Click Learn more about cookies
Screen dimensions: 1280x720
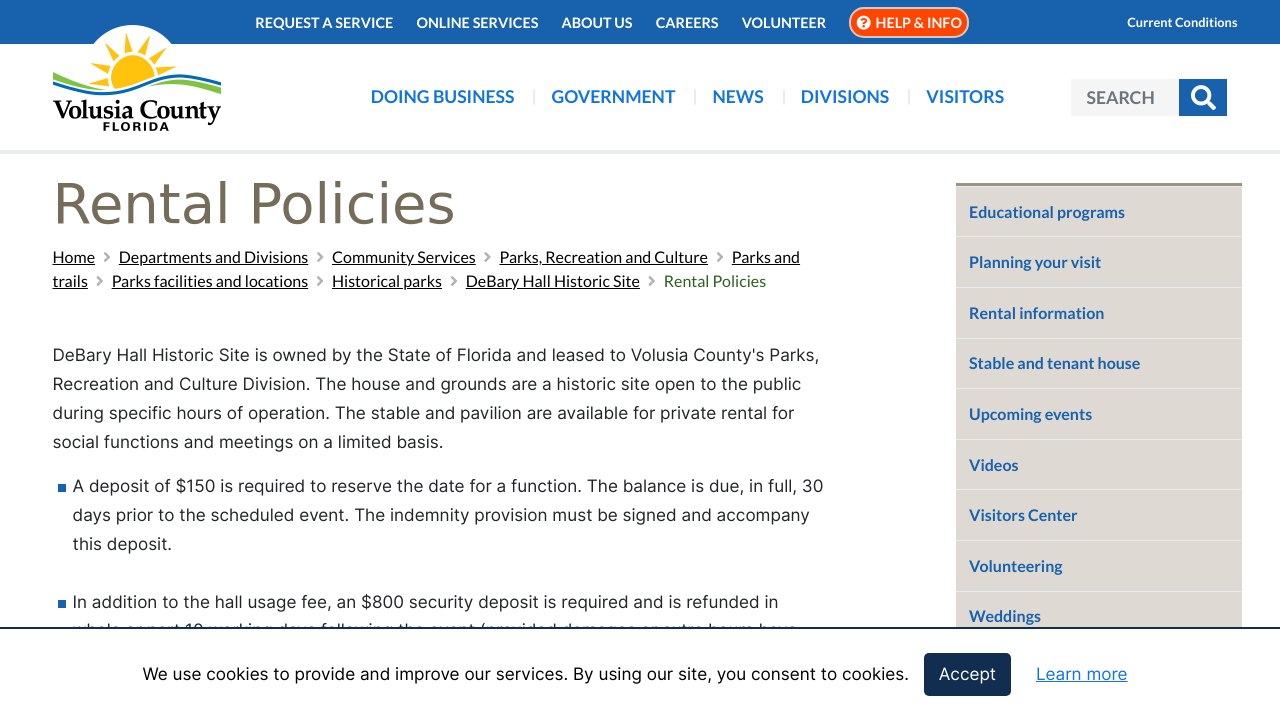(x=1081, y=674)
